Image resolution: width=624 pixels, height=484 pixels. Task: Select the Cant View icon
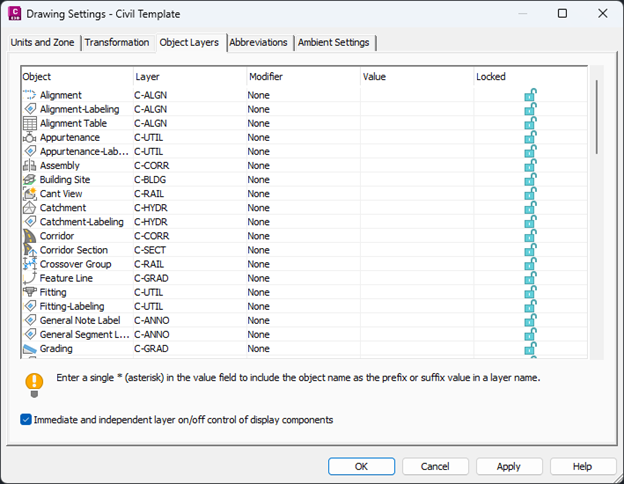[29, 194]
